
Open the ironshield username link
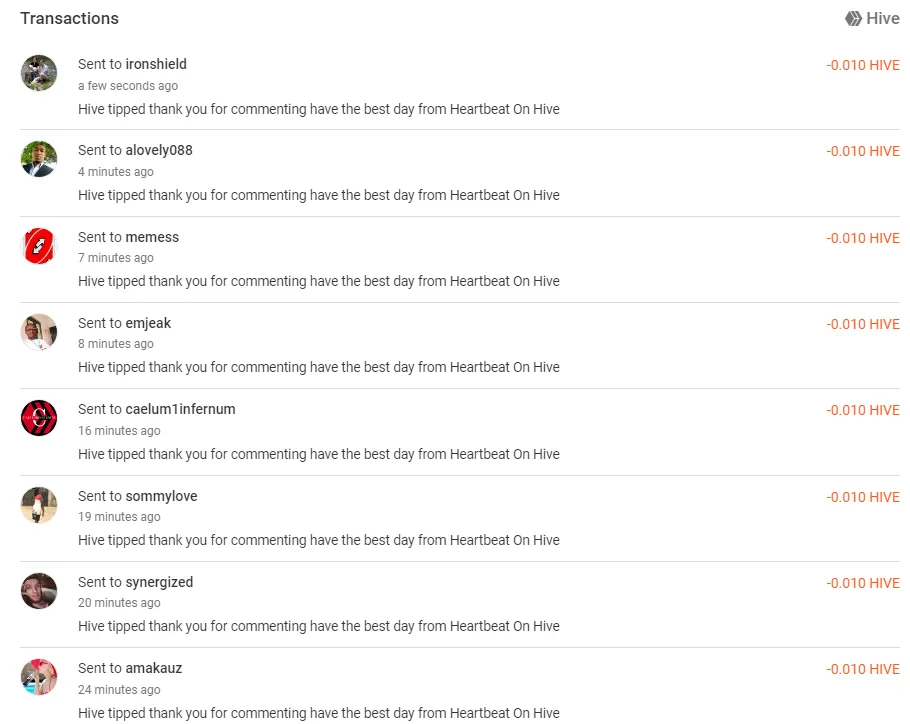(156, 64)
